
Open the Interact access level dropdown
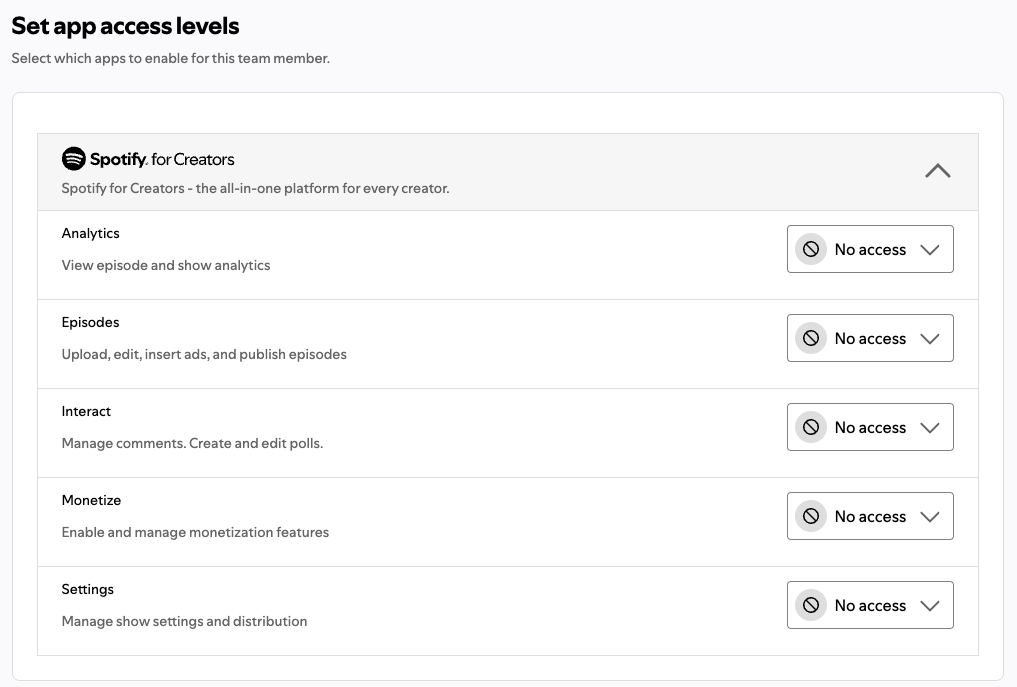[870, 427]
